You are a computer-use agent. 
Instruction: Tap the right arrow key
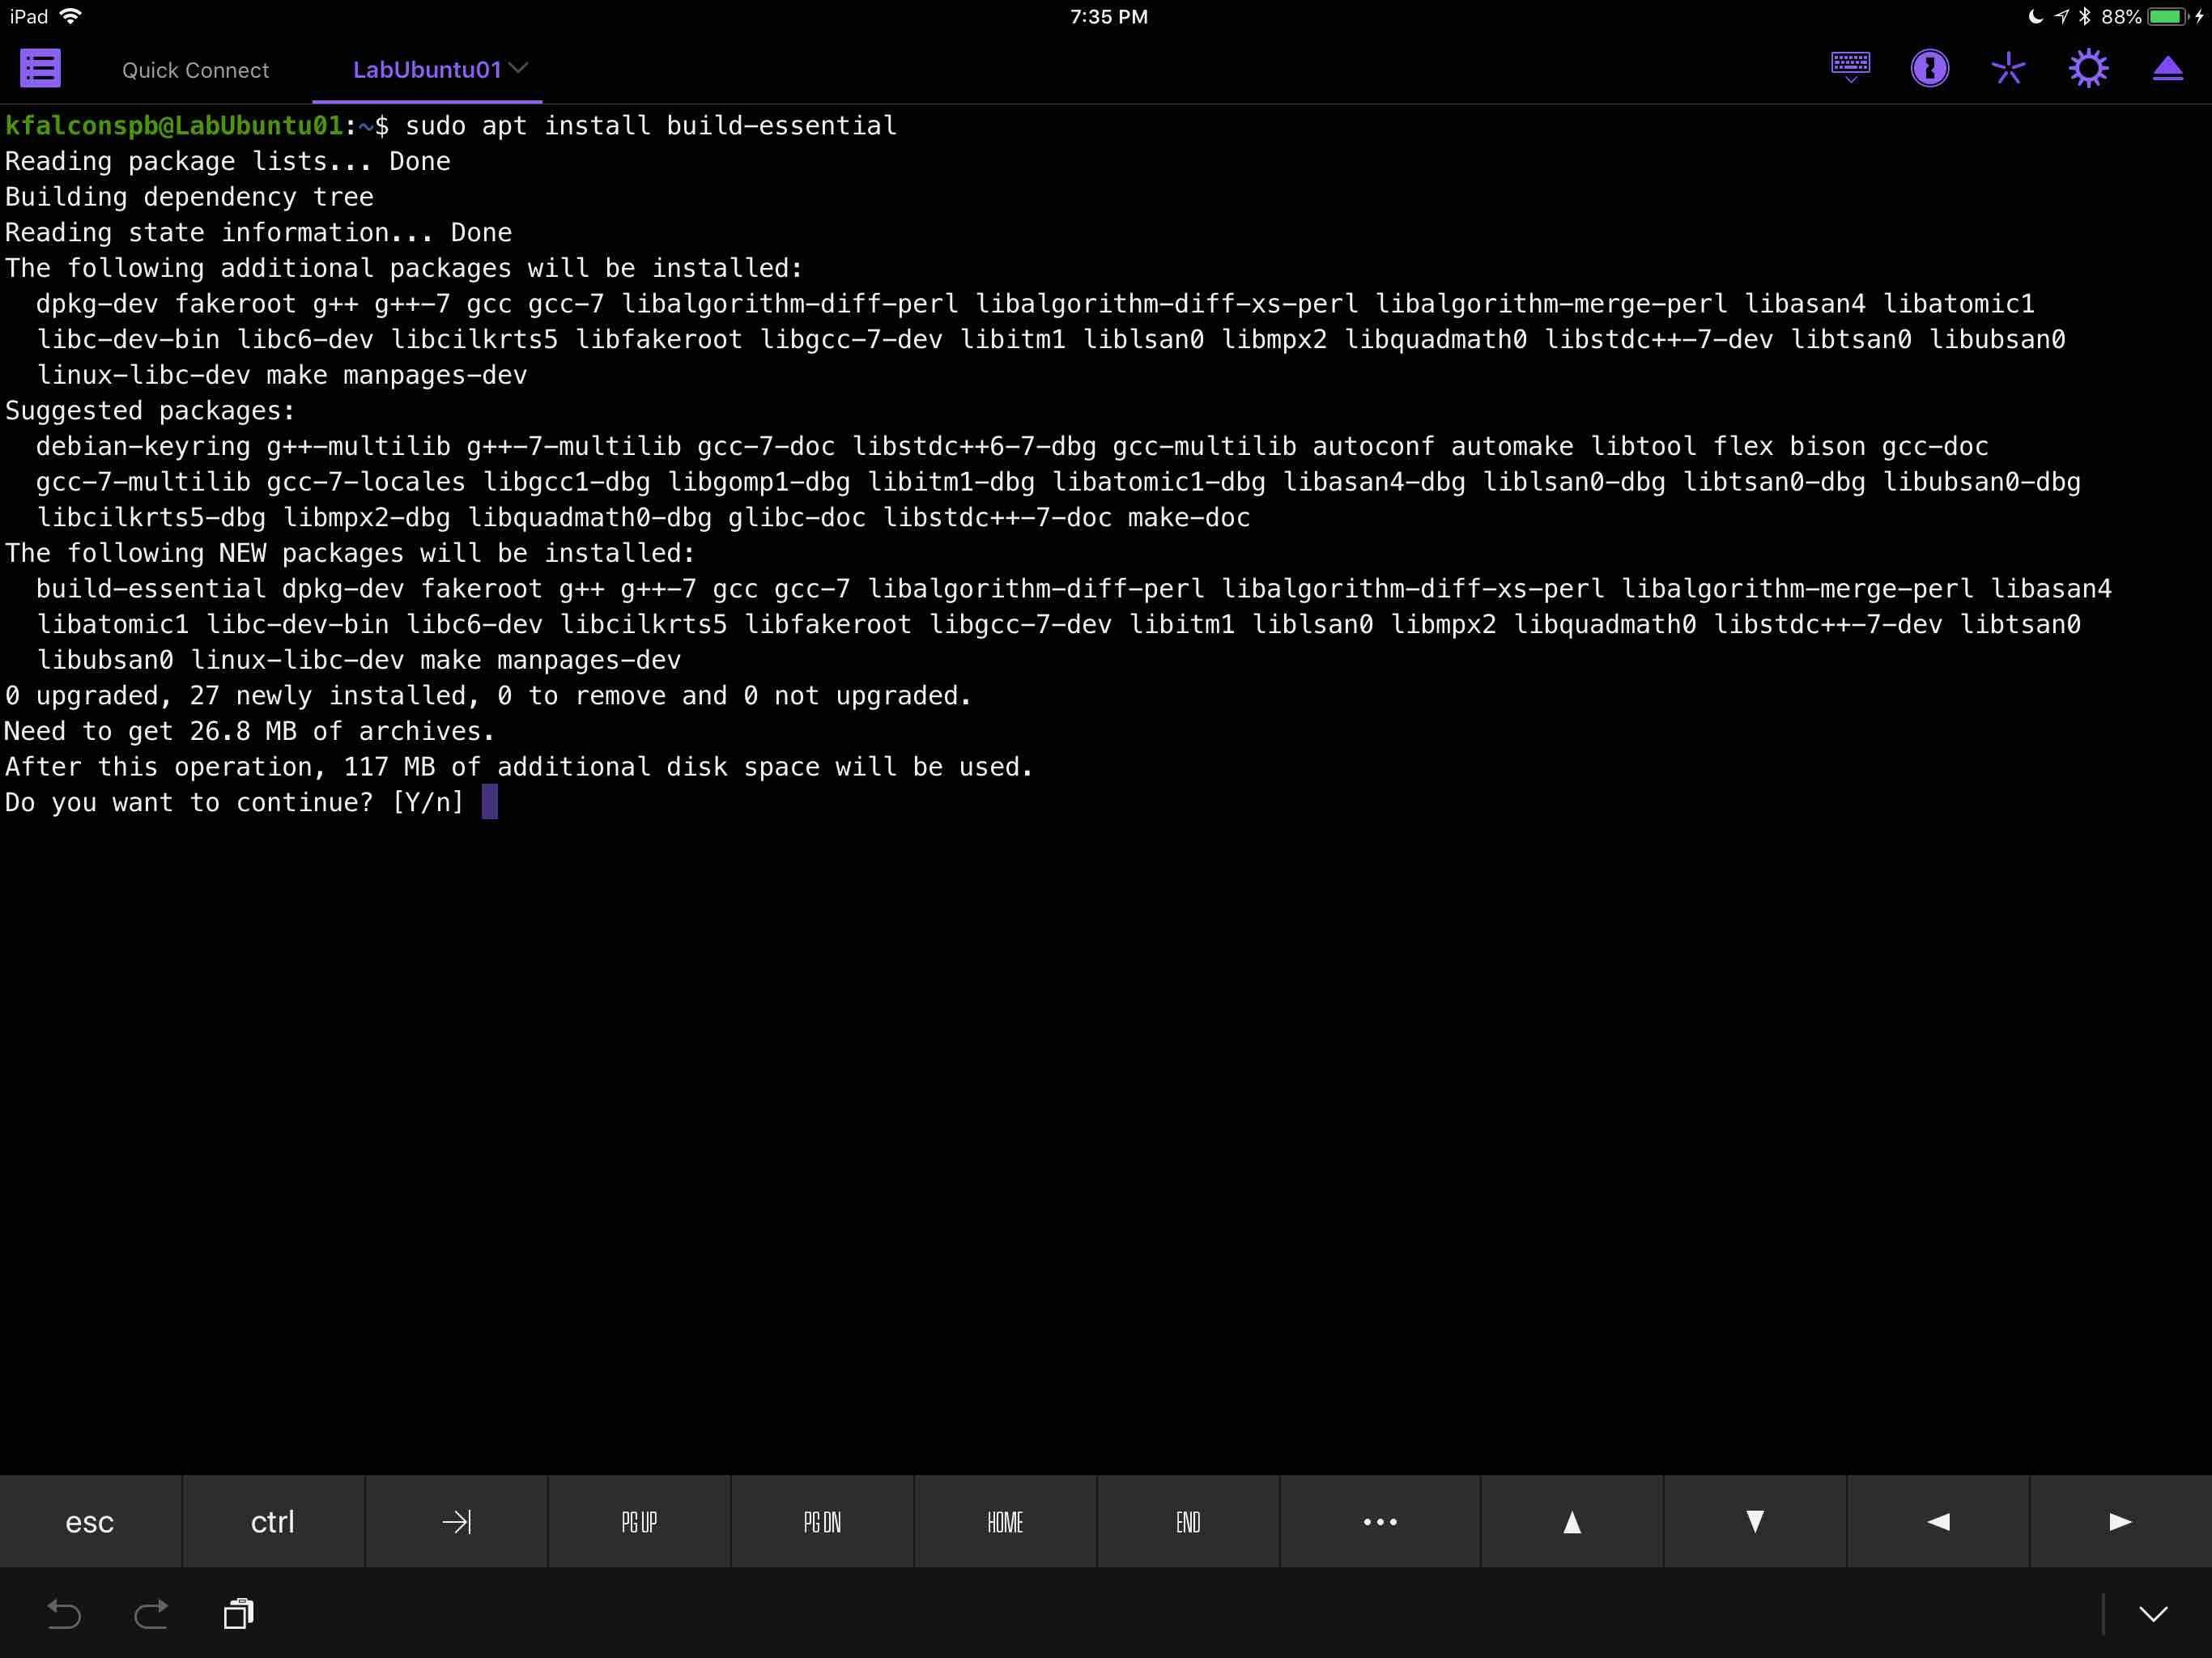2121,1521
